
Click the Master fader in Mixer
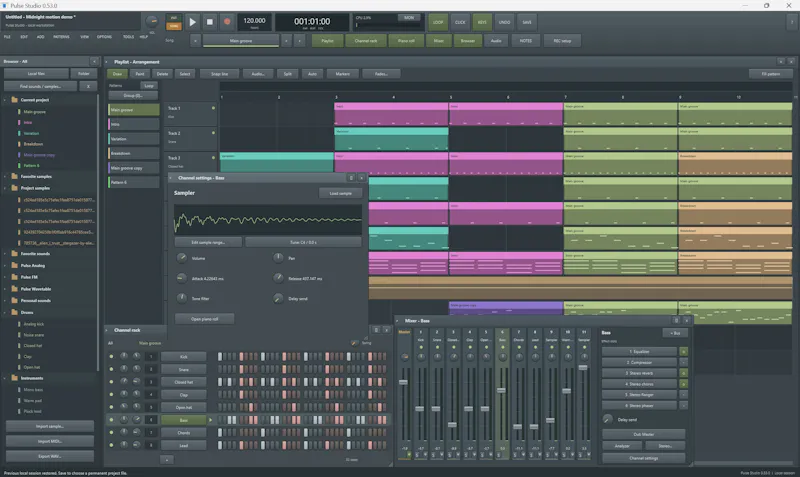pos(404,382)
